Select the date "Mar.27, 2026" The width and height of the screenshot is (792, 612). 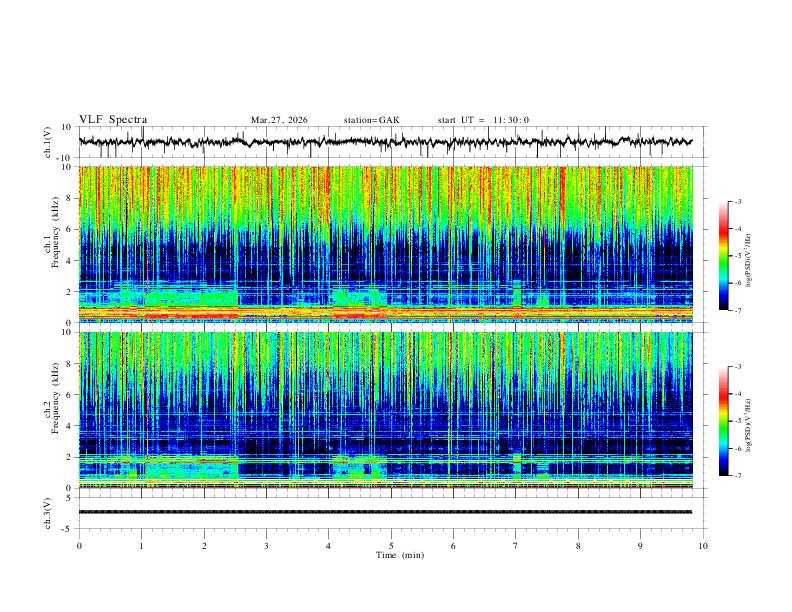279,120
